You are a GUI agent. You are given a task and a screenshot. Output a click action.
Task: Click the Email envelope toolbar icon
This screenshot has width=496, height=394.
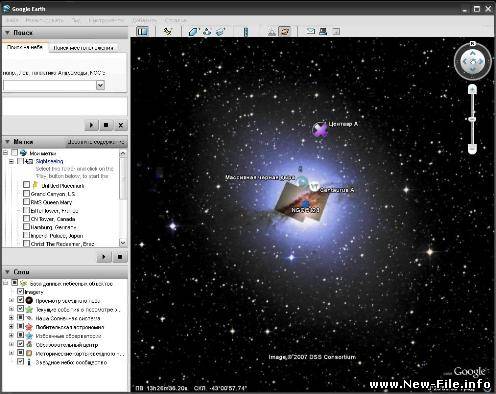(311, 31)
